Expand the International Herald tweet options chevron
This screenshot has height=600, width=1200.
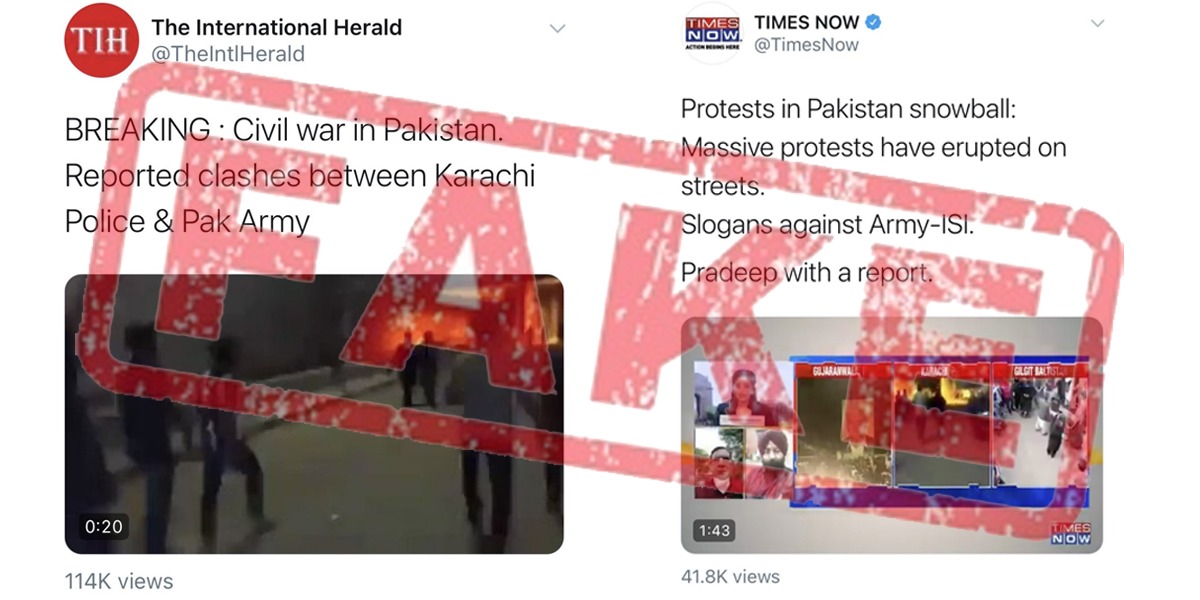point(558,28)
